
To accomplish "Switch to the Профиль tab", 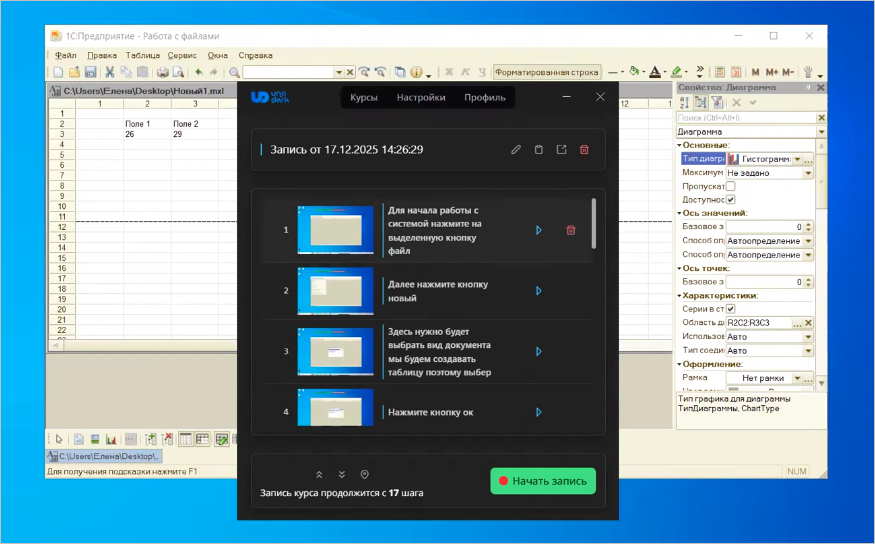I will point(485,97).
